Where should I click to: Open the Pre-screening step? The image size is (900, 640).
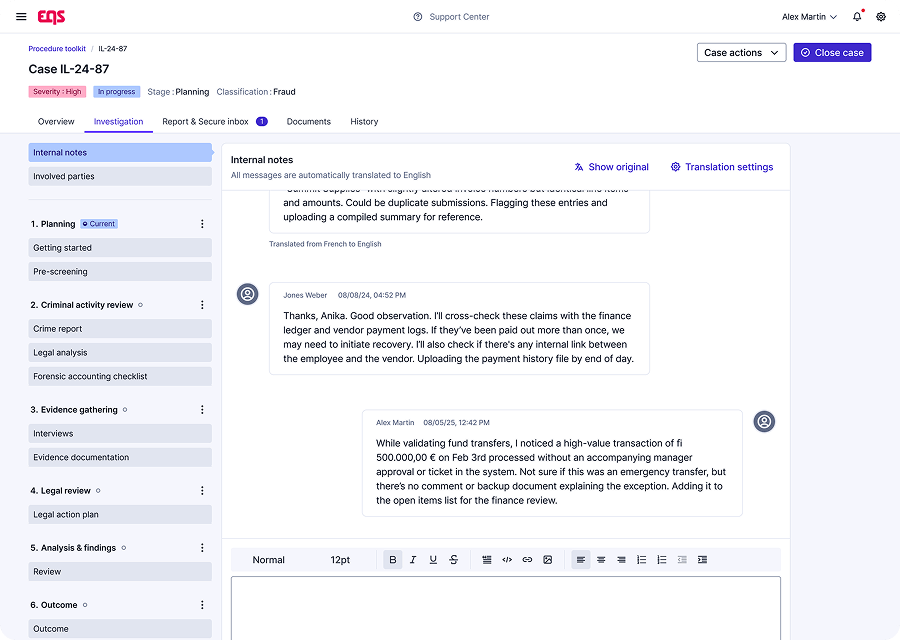pyautogui.click(x=120, y=271)
